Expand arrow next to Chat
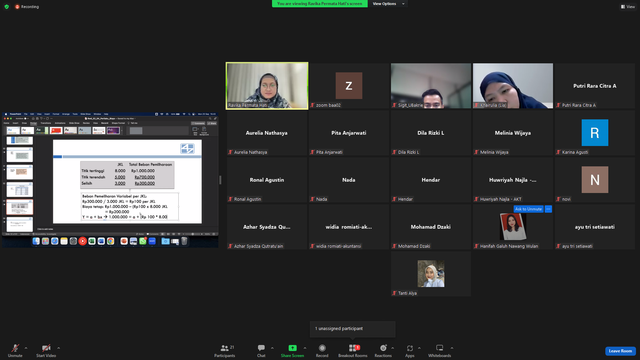The width and height of the screenshot is (640, 360). (x=272, y=348)
